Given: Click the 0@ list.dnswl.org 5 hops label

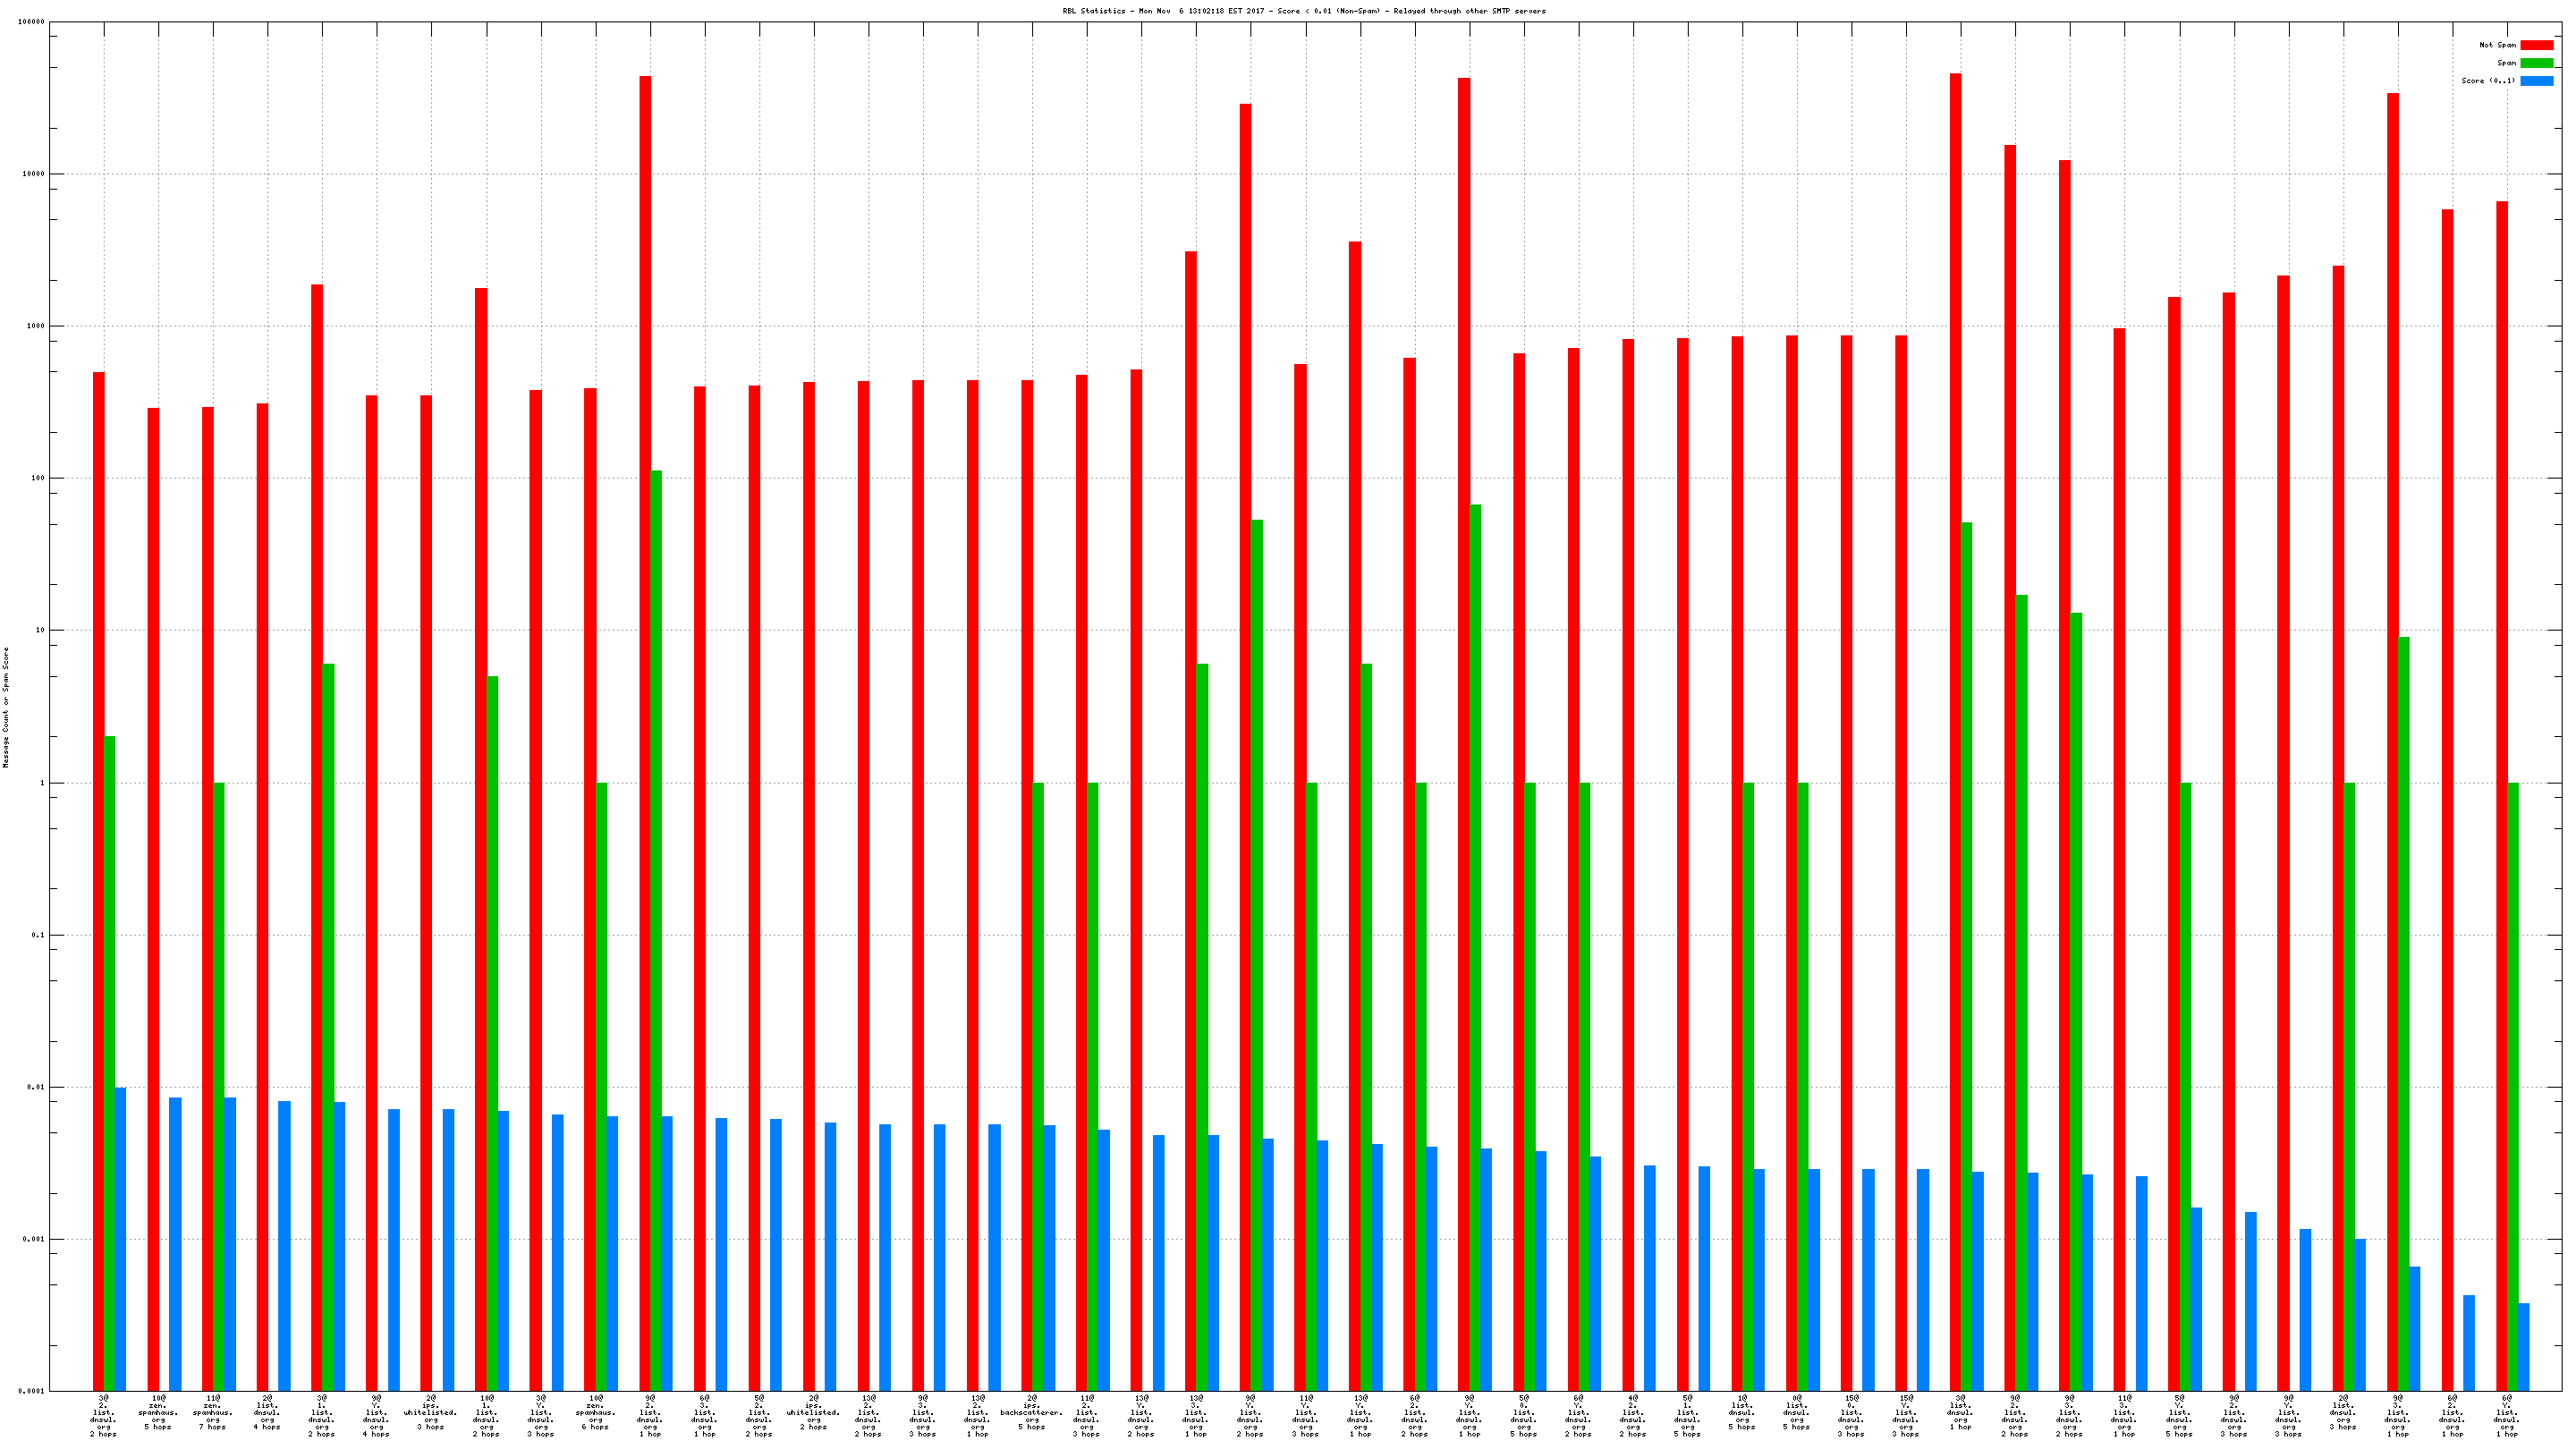Looking at the screenshot, I should 1796,1413.
